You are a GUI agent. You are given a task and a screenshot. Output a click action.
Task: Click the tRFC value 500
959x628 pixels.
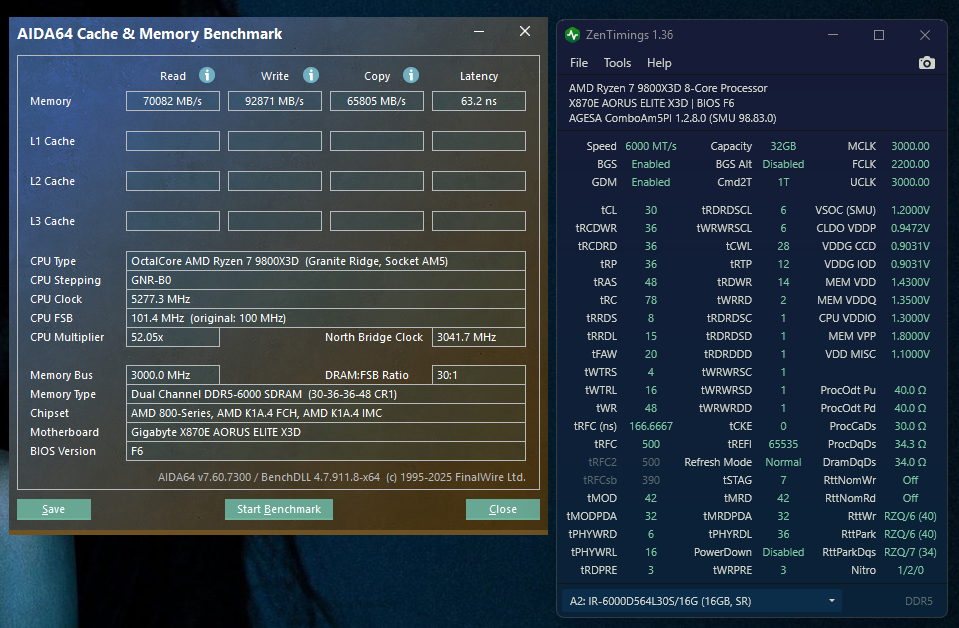click(651, 444)
